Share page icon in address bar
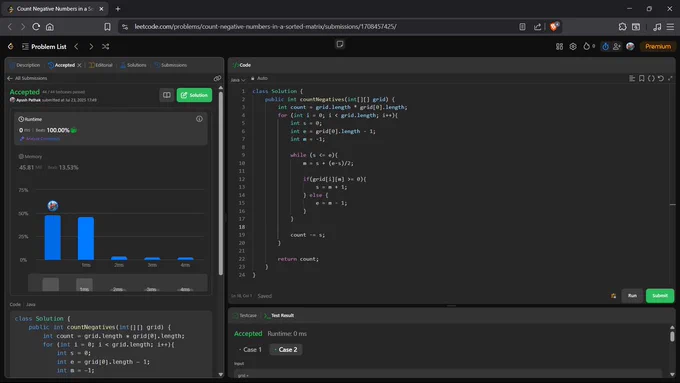Screen dimensions: 680x383 pyautogui.click(x=537, y=27)
